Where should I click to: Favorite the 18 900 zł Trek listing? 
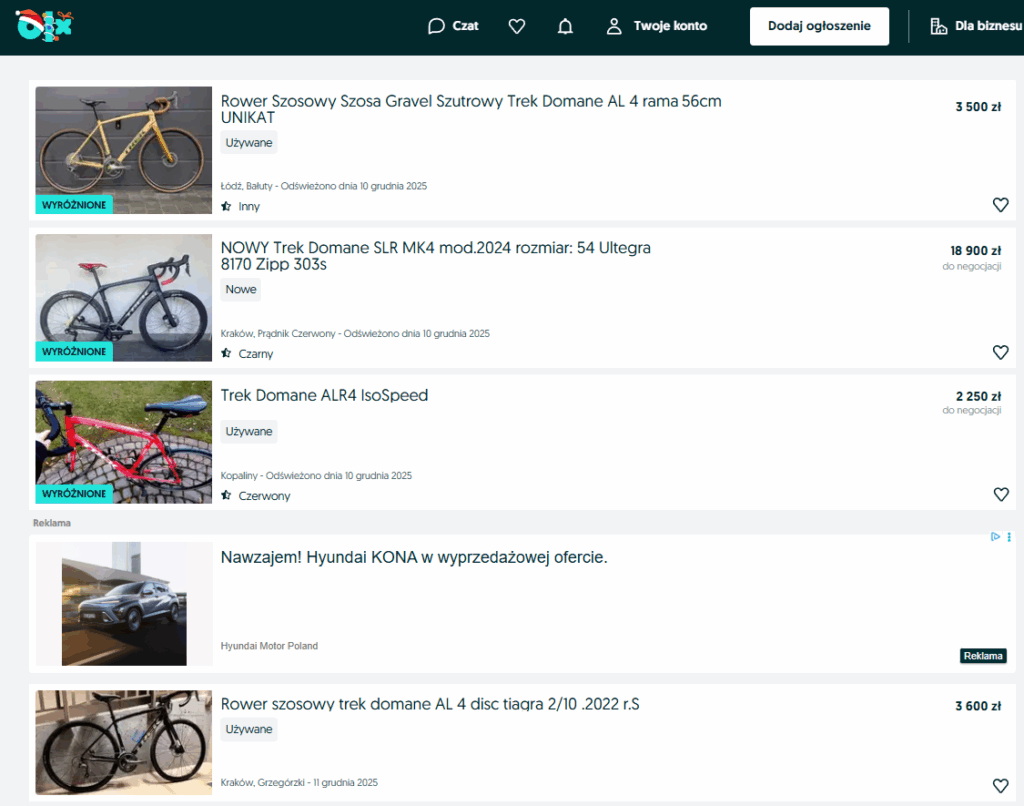[1000, 352]
